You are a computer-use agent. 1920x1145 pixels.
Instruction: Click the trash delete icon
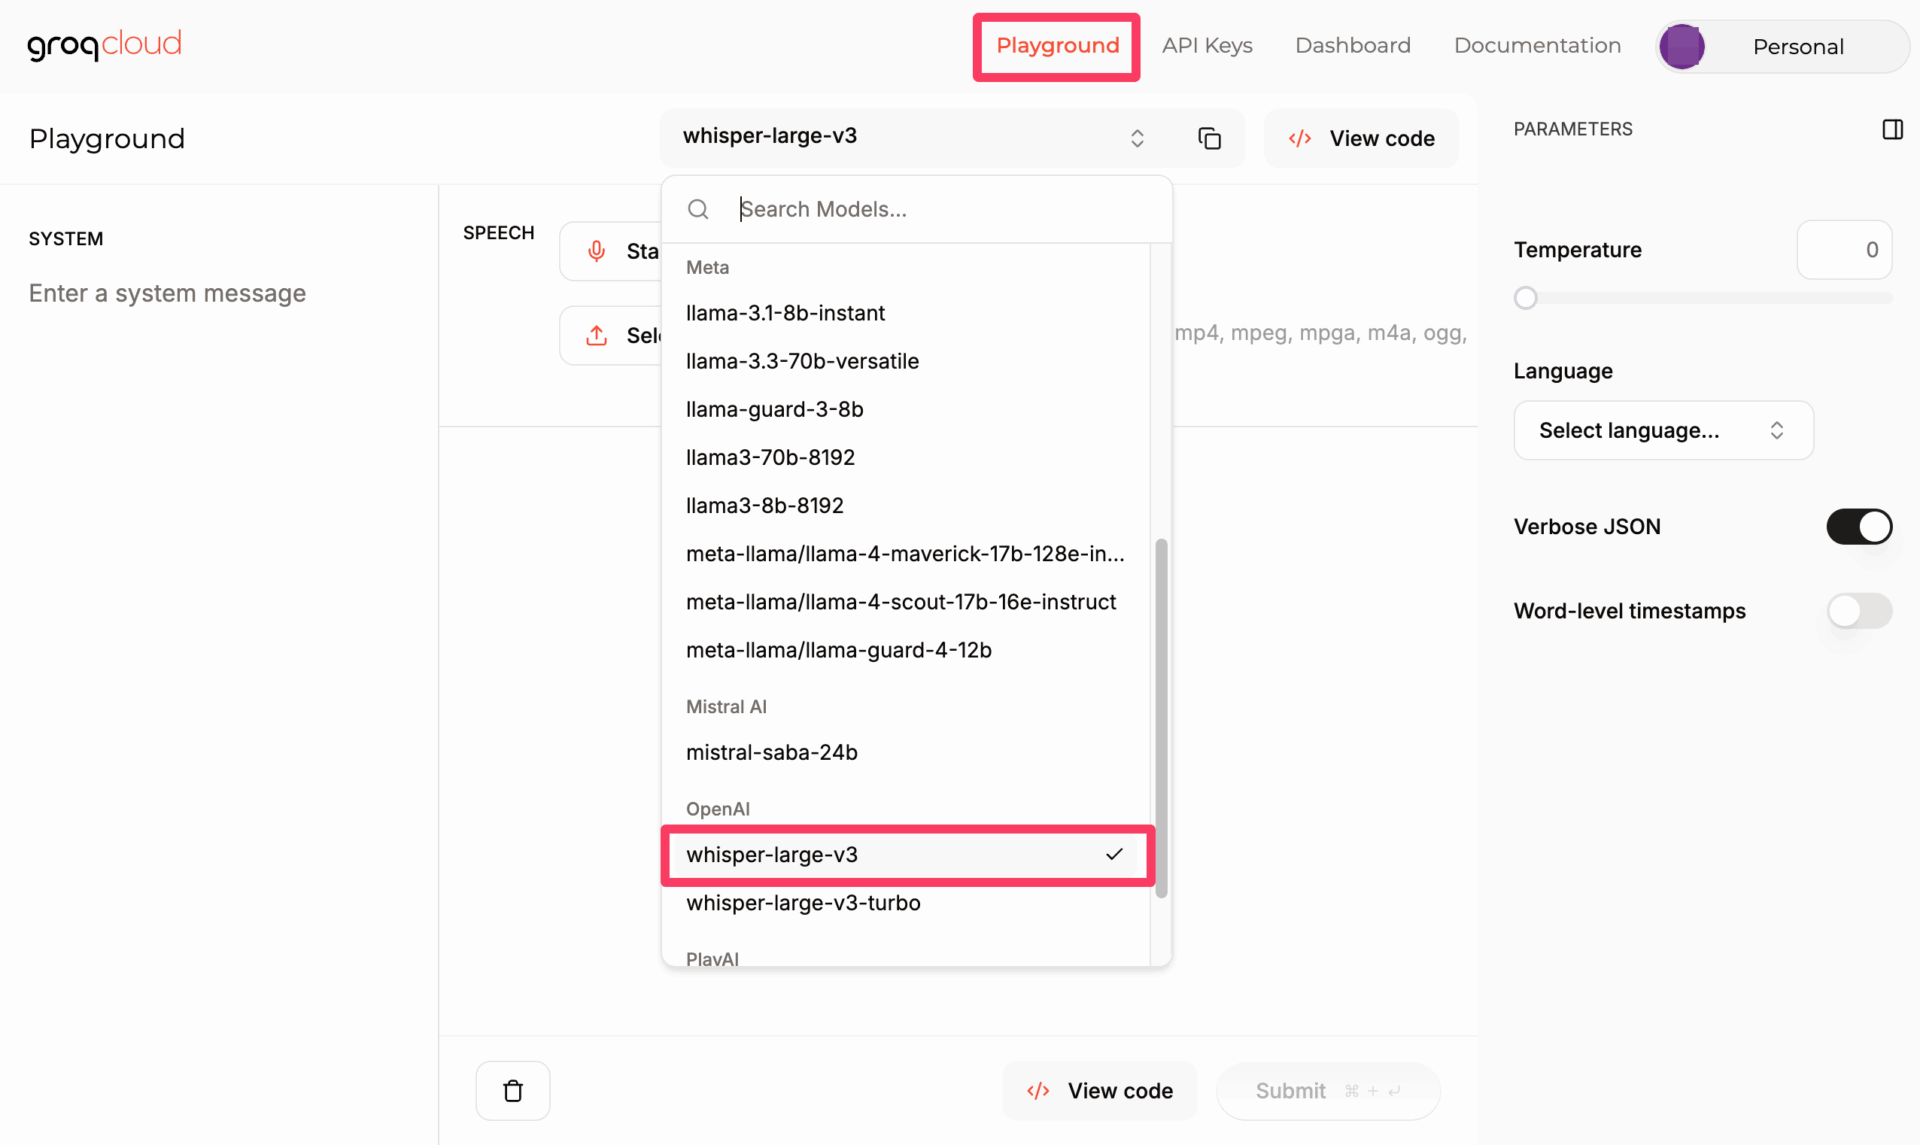(513, 1090)
